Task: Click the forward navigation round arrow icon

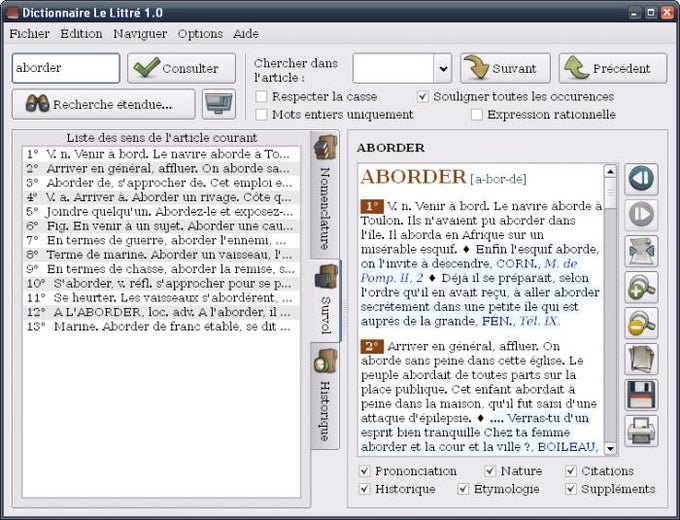Action: point(641,215)
